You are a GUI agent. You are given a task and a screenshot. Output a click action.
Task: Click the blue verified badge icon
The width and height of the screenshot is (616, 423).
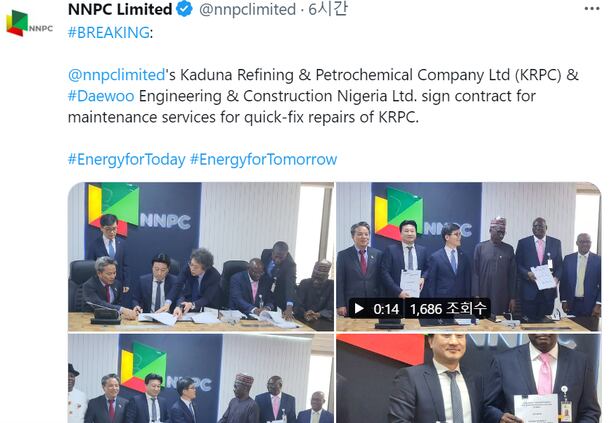(184, 9)
